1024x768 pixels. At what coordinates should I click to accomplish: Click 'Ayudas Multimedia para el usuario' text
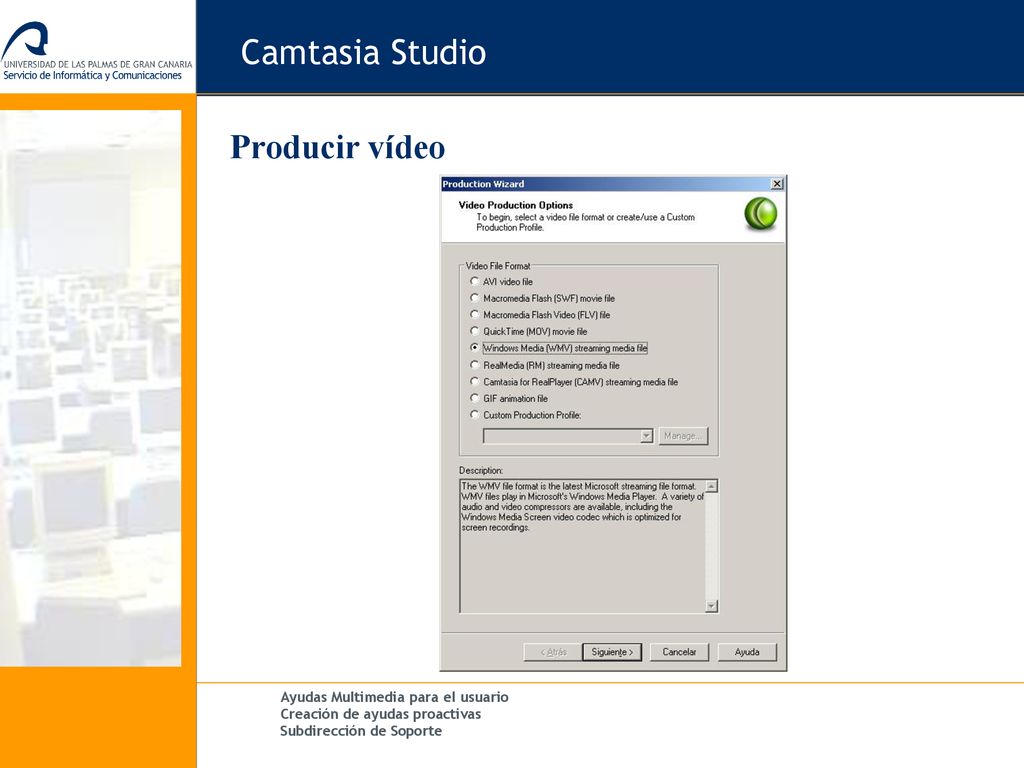[394, 697]
